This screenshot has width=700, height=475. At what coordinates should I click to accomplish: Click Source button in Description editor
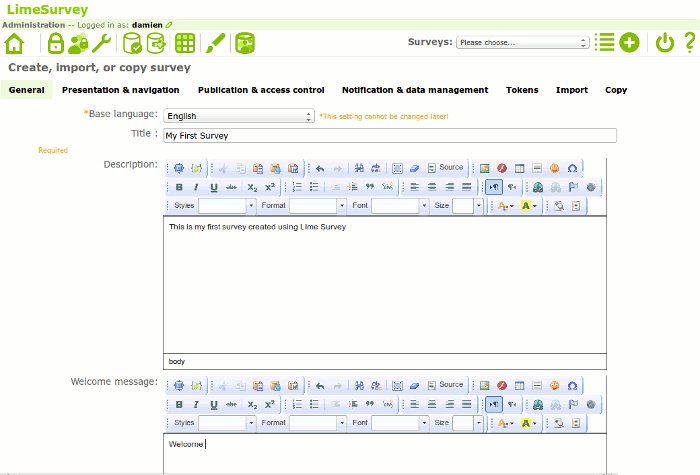(x=445, y=168)
